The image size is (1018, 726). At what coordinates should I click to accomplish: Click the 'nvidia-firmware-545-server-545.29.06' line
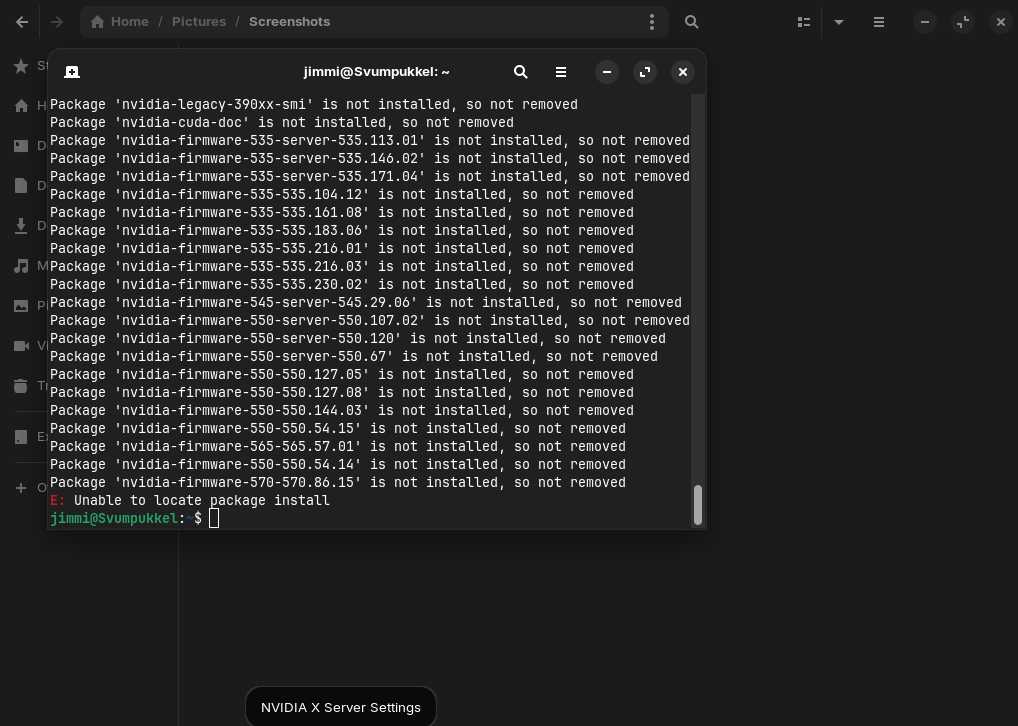pos(366,302)
